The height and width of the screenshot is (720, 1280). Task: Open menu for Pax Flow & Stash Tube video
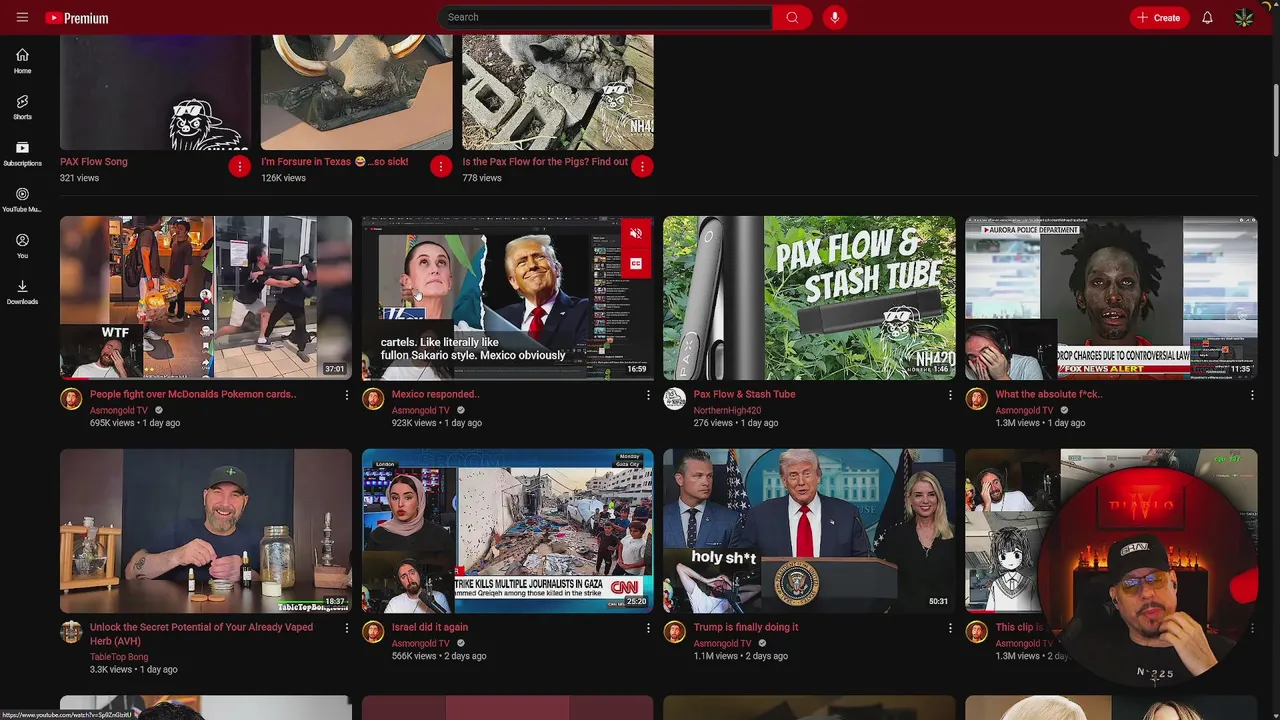[950, 395]
